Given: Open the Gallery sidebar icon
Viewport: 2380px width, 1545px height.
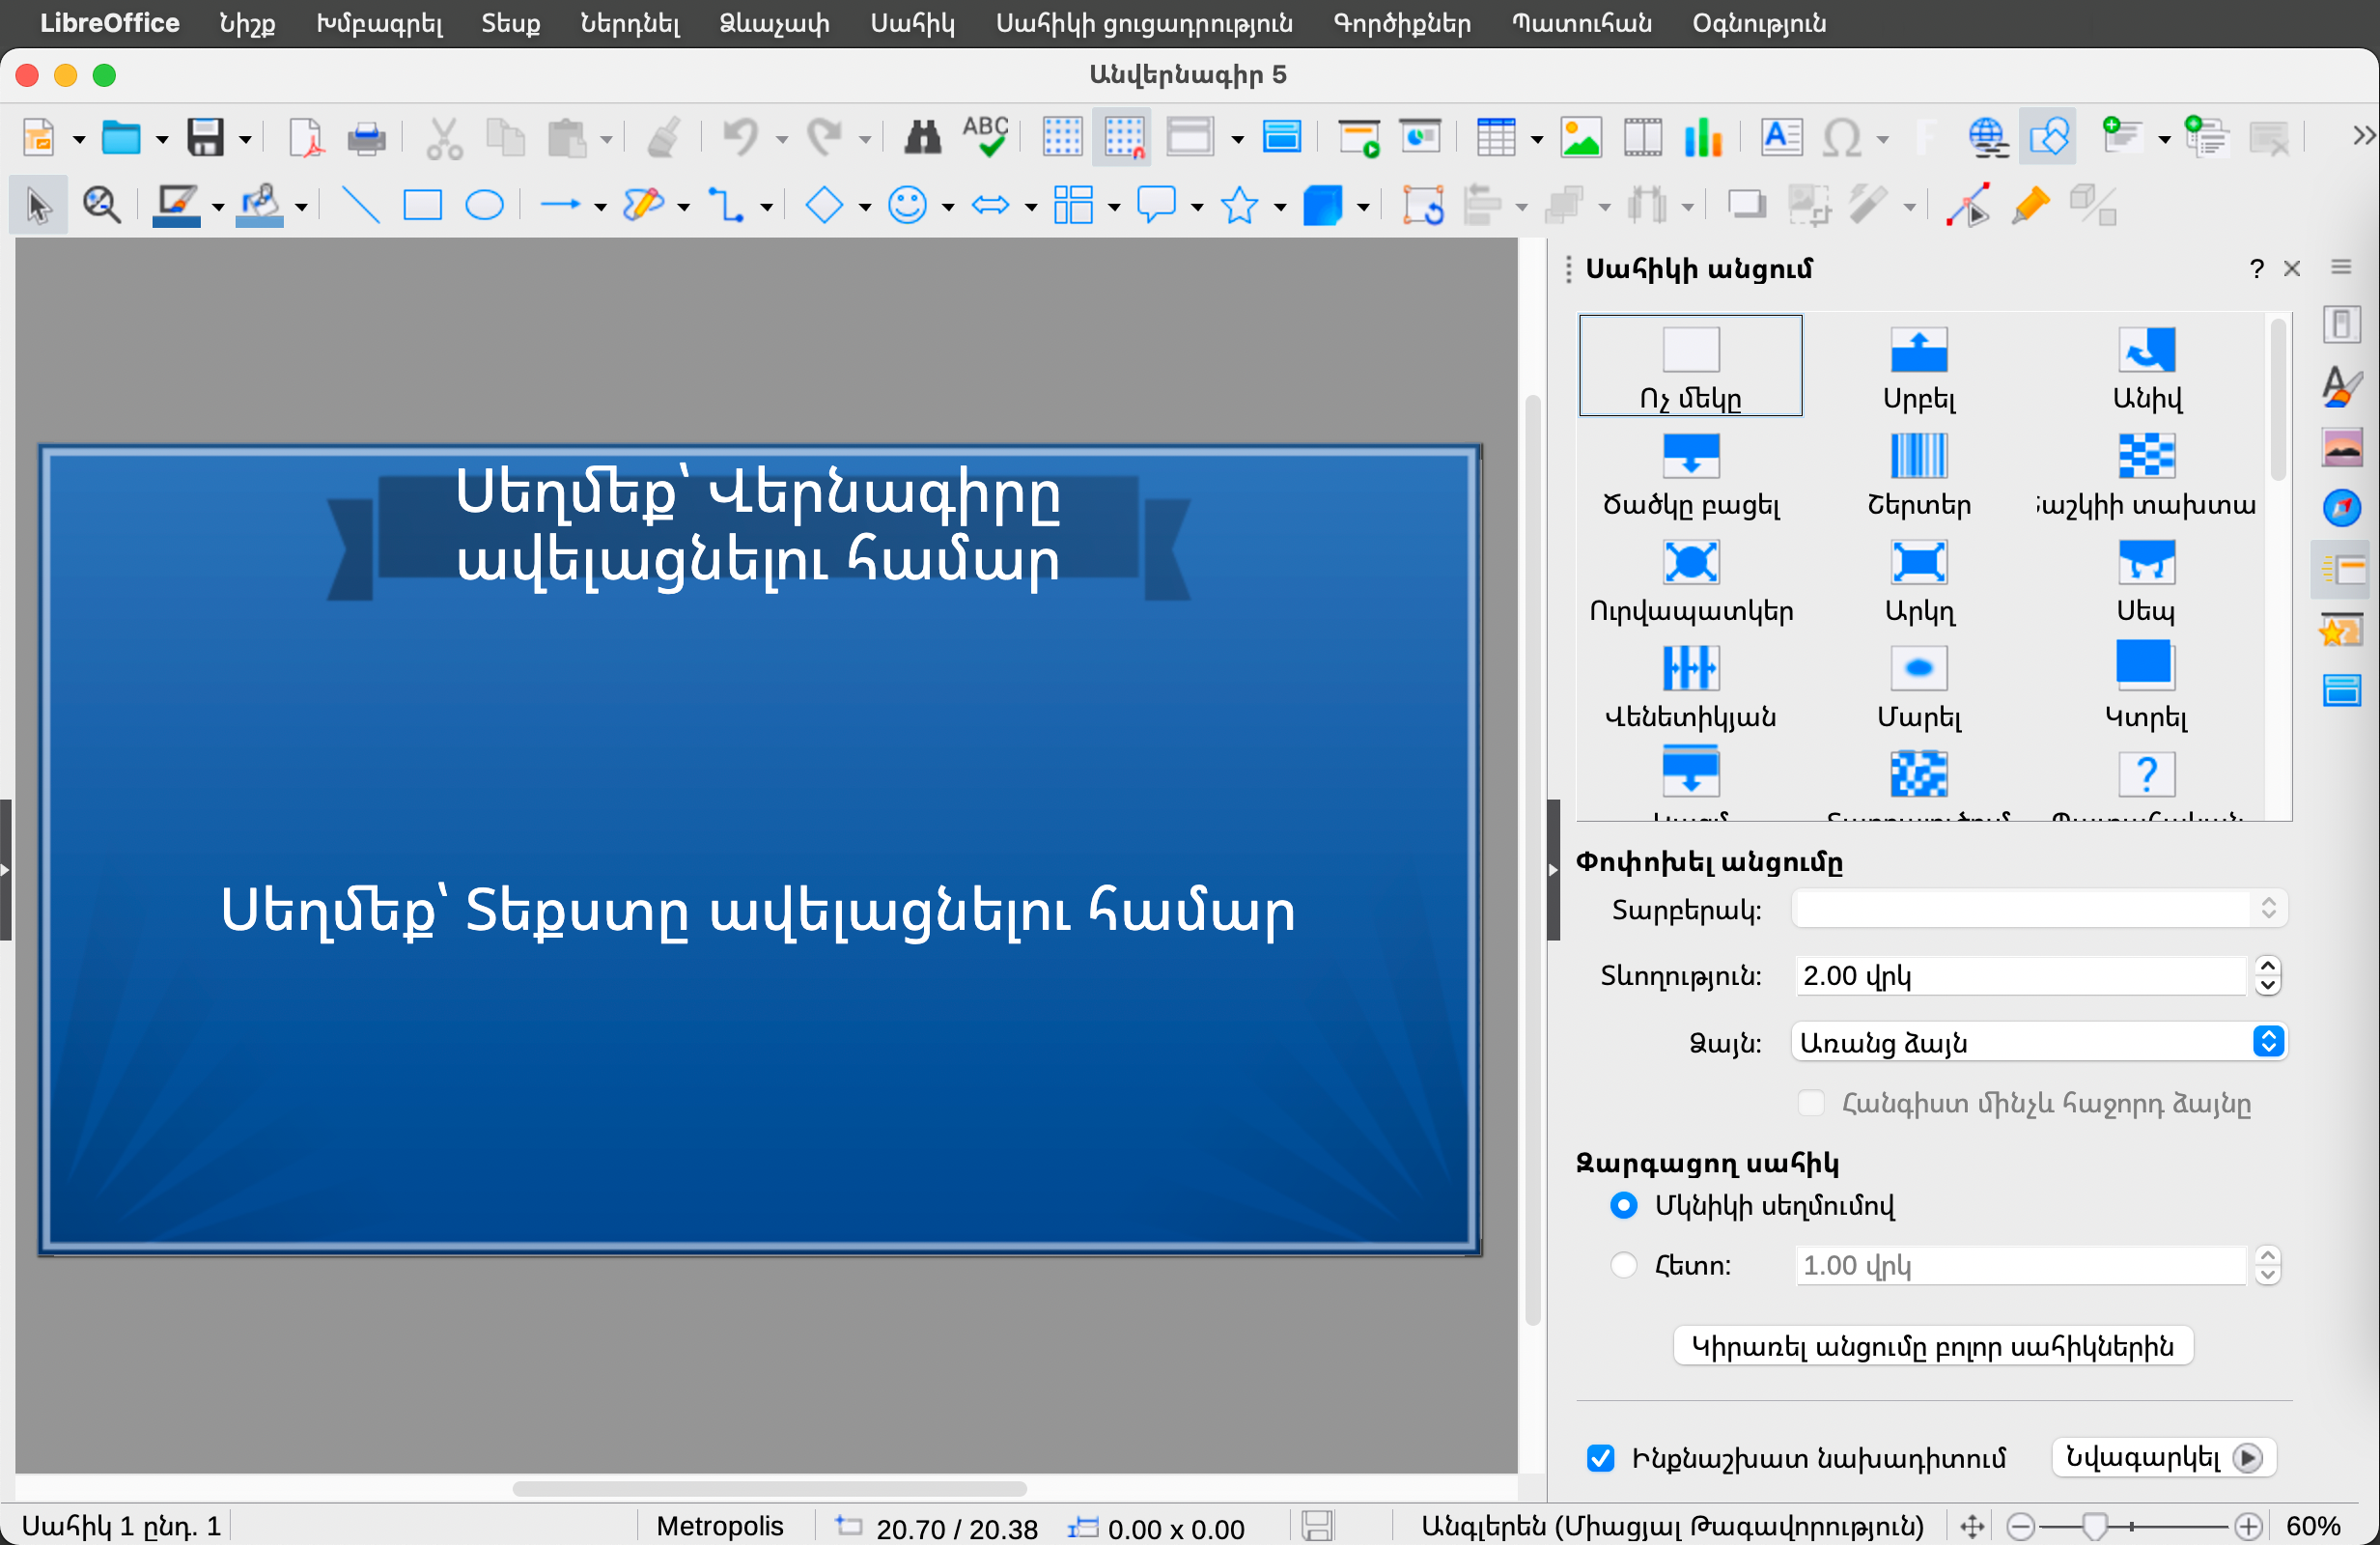Looking at the screenshot, I should point(2342,447).
